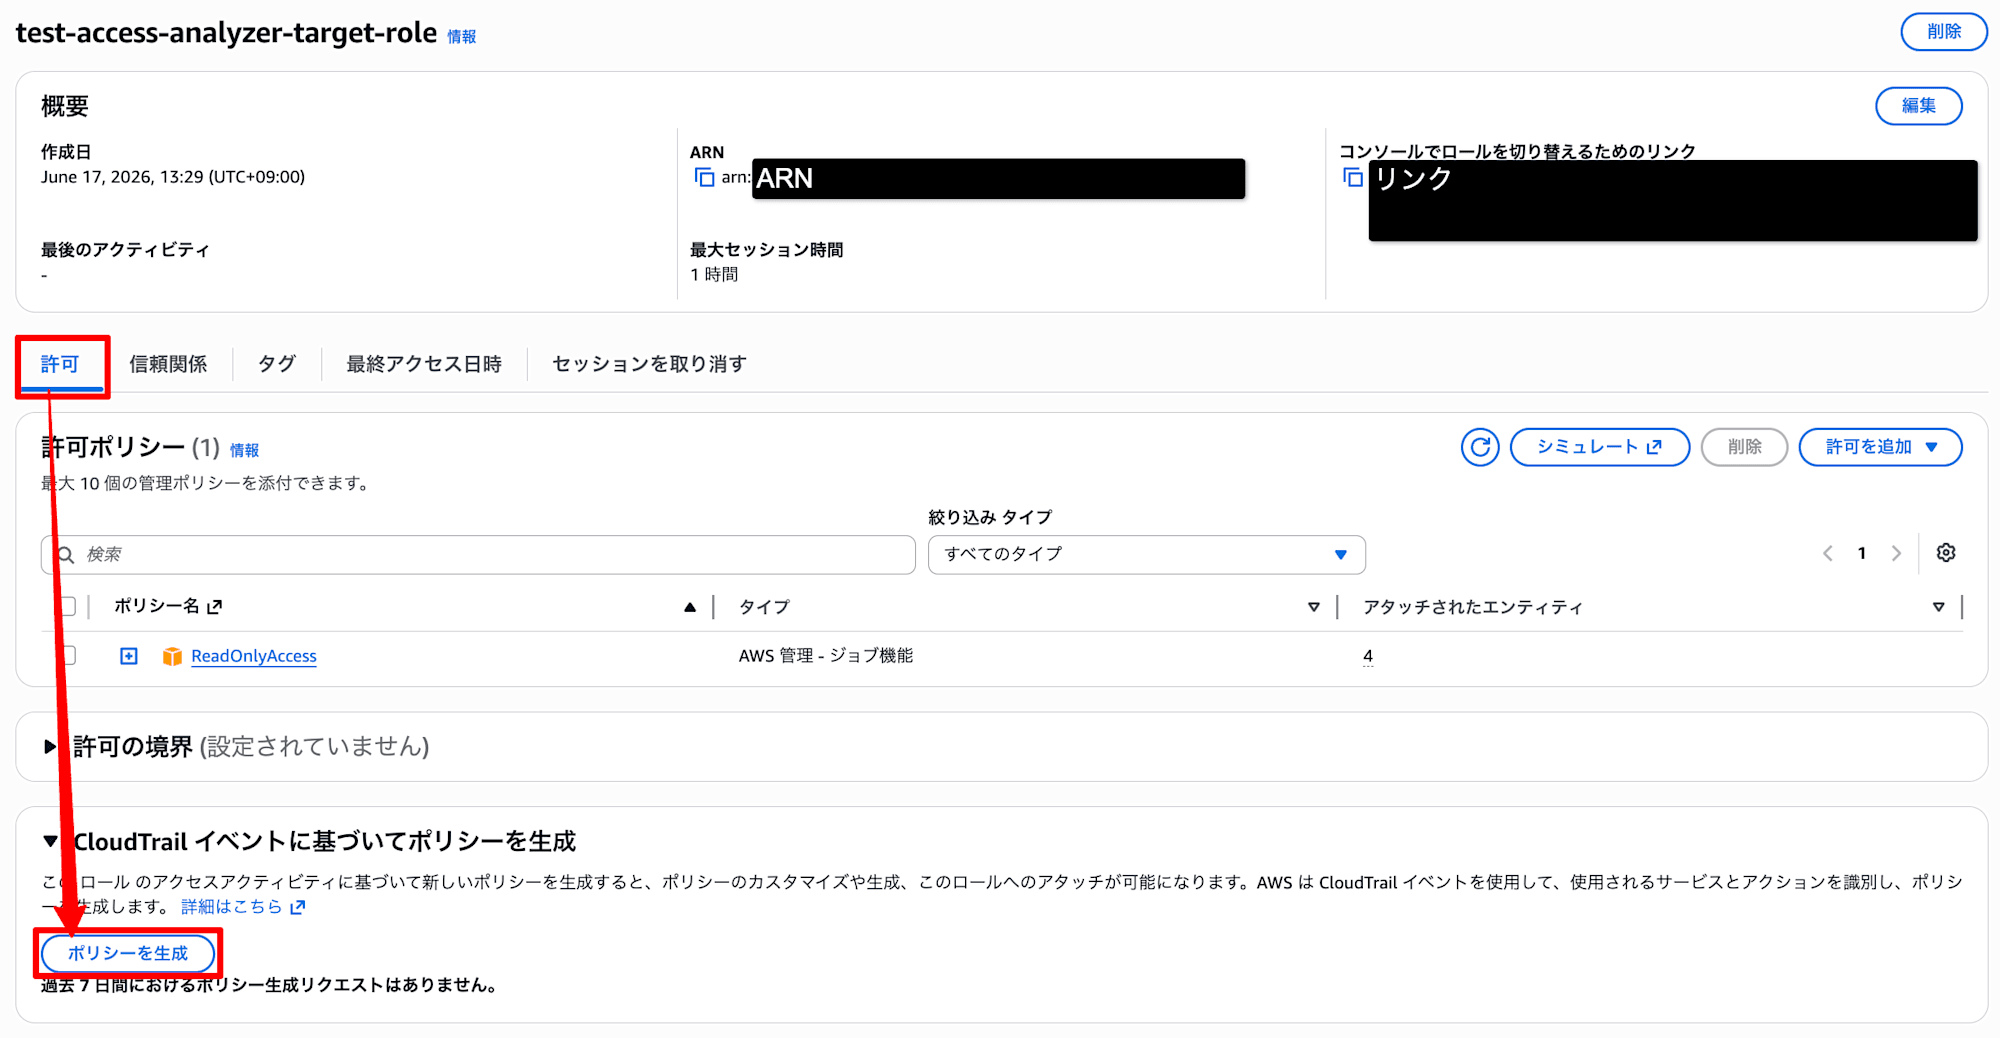Open the 絞り込みタイプ すべてのタイプ dropdown
Viewport: 2000px width, 1038px height.
coord(1146,554)
